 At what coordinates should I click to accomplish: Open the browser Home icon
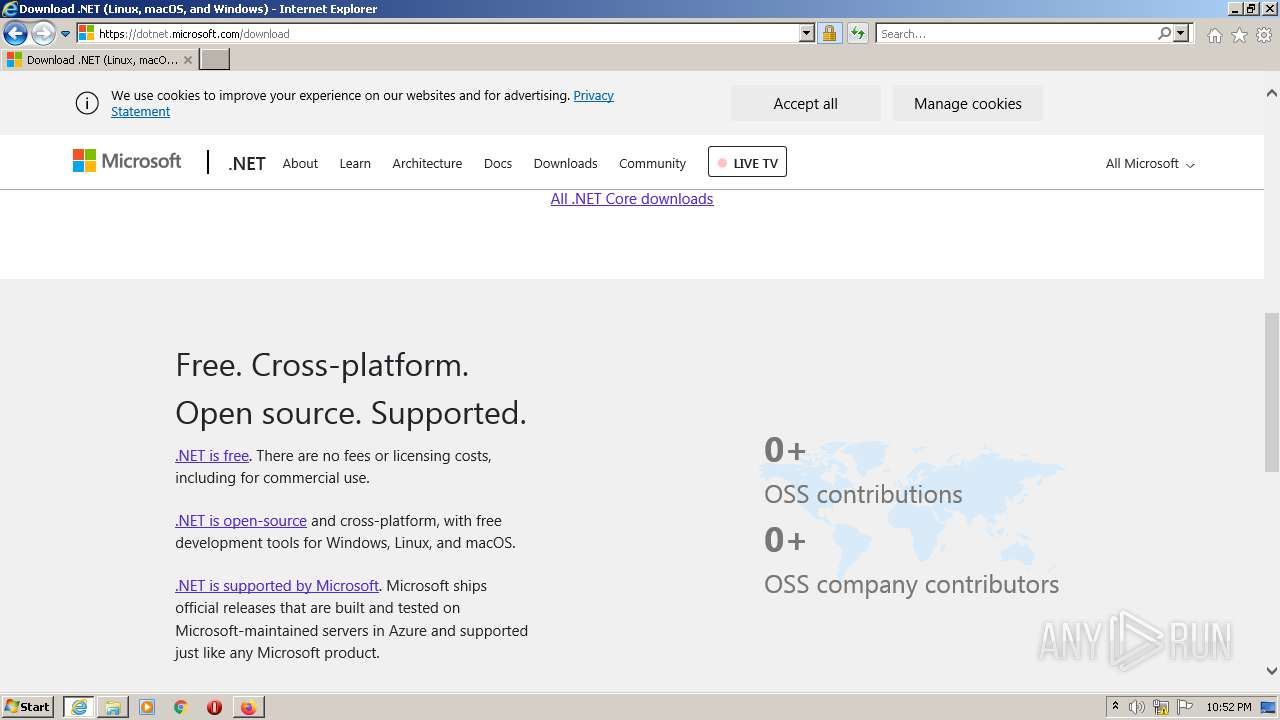1214,35
